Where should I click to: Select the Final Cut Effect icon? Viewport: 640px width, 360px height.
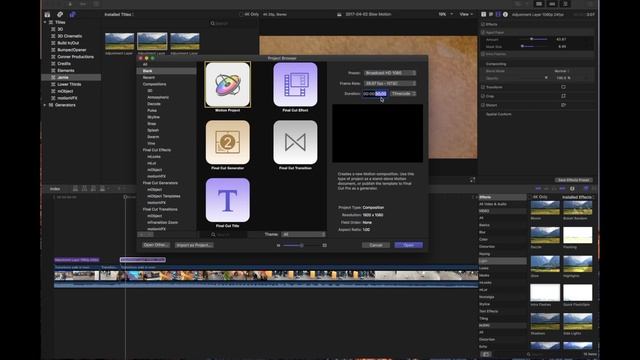(295, 84)
